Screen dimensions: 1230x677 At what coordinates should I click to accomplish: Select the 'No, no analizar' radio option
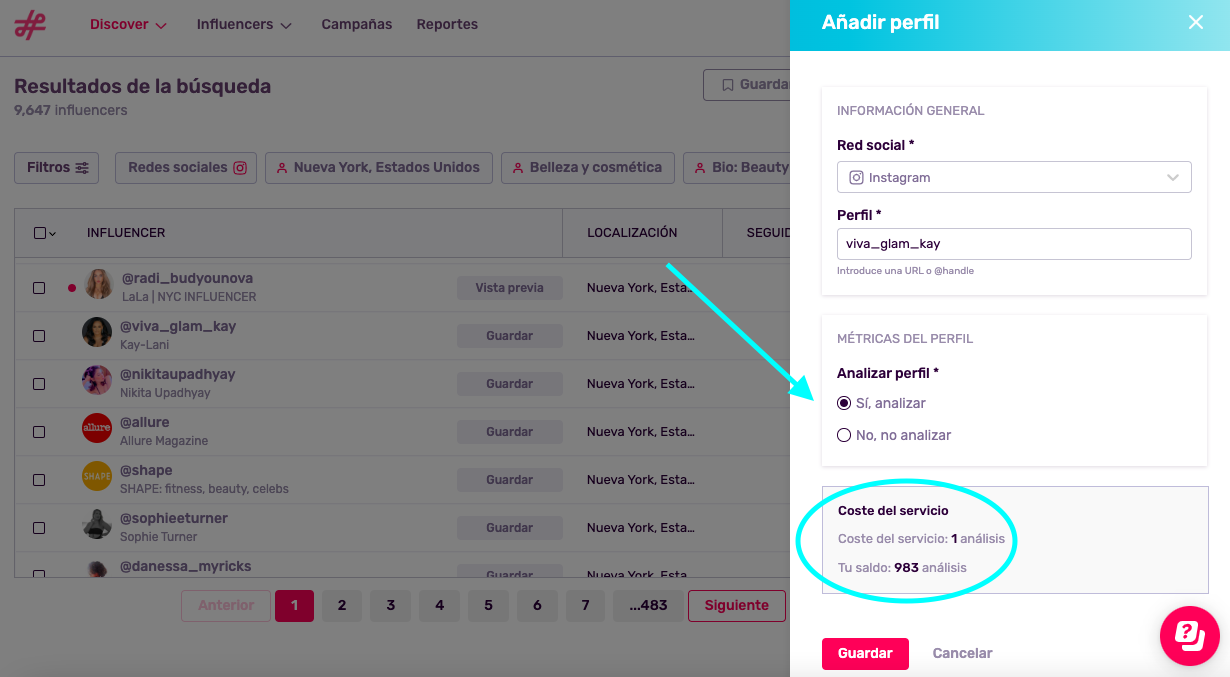pyautogui.click(x=844, y=435)
